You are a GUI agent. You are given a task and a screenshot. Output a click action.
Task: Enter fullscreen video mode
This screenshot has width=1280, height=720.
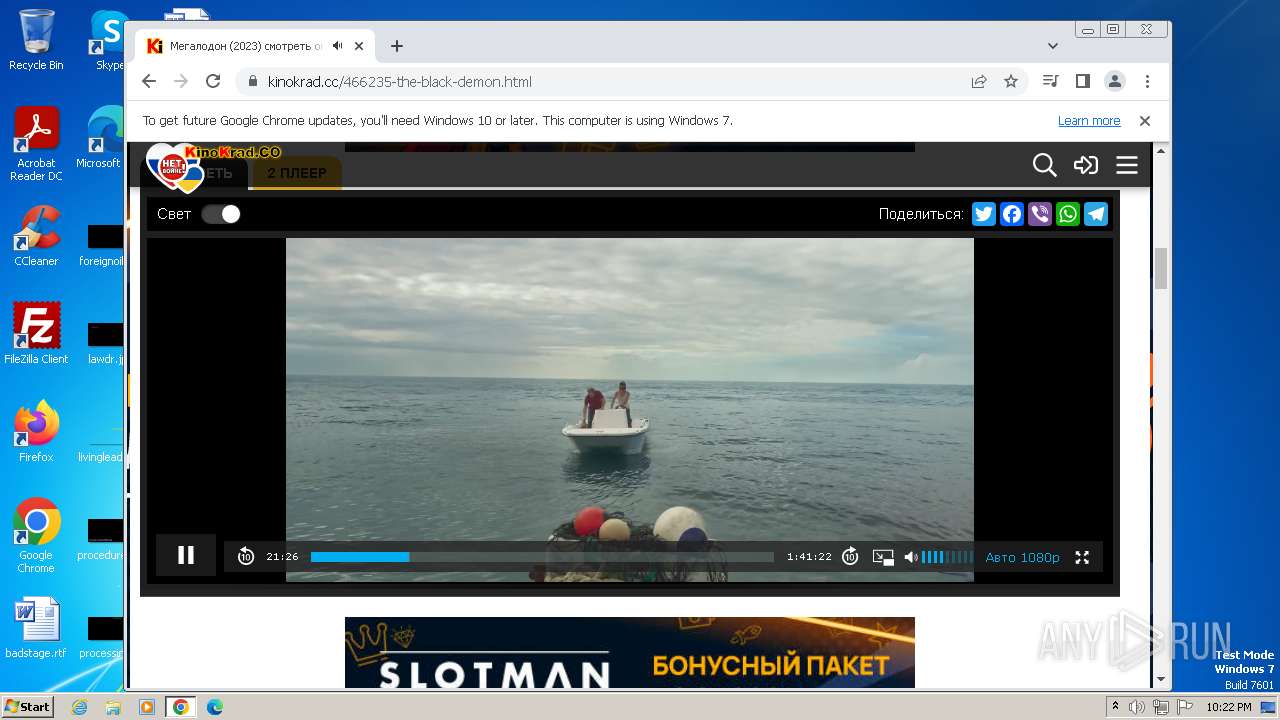point(1082,557)
